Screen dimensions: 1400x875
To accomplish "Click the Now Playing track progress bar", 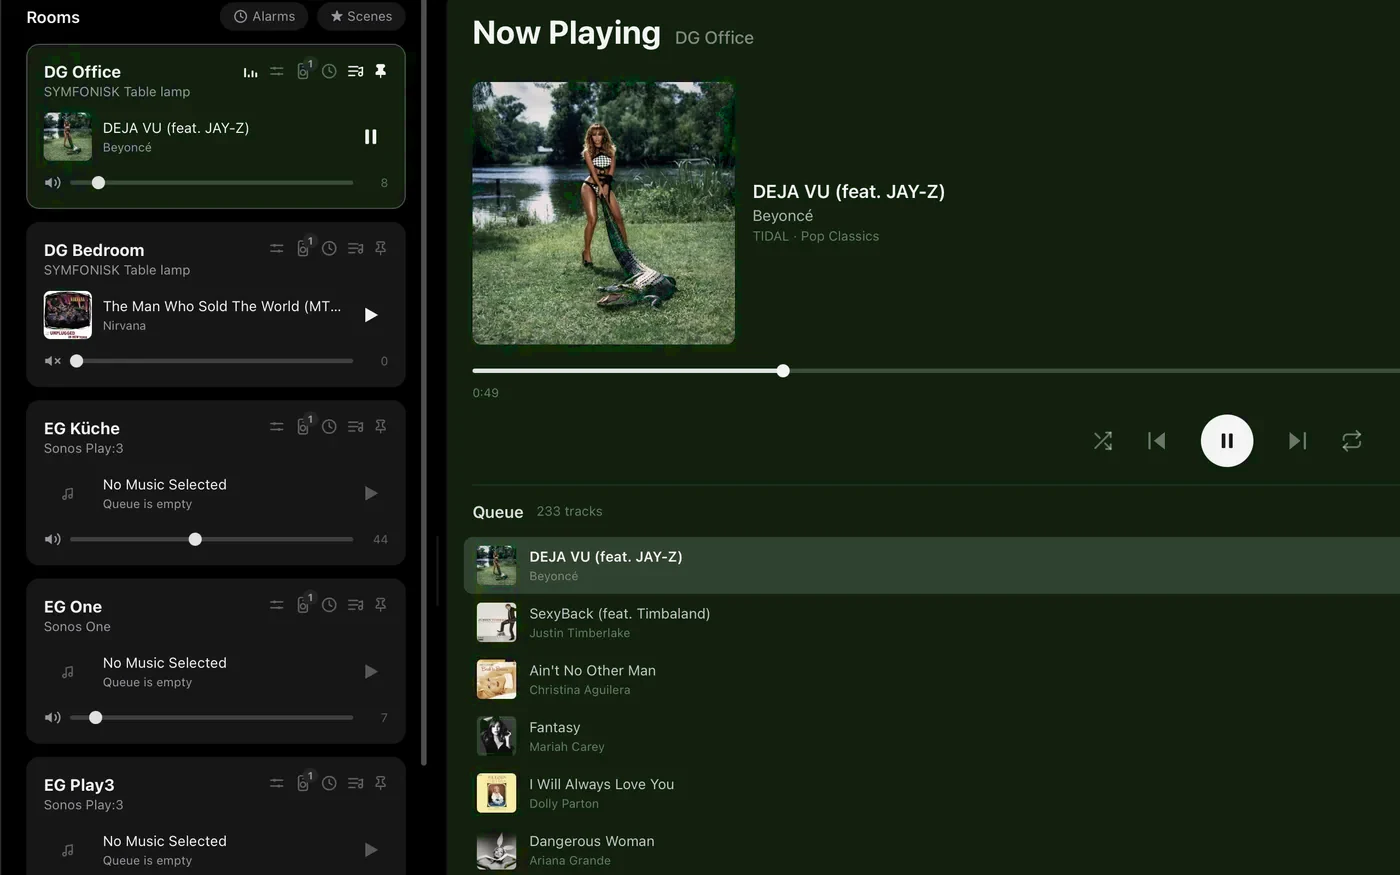I will pyautogui.click(x=936, y=371).
